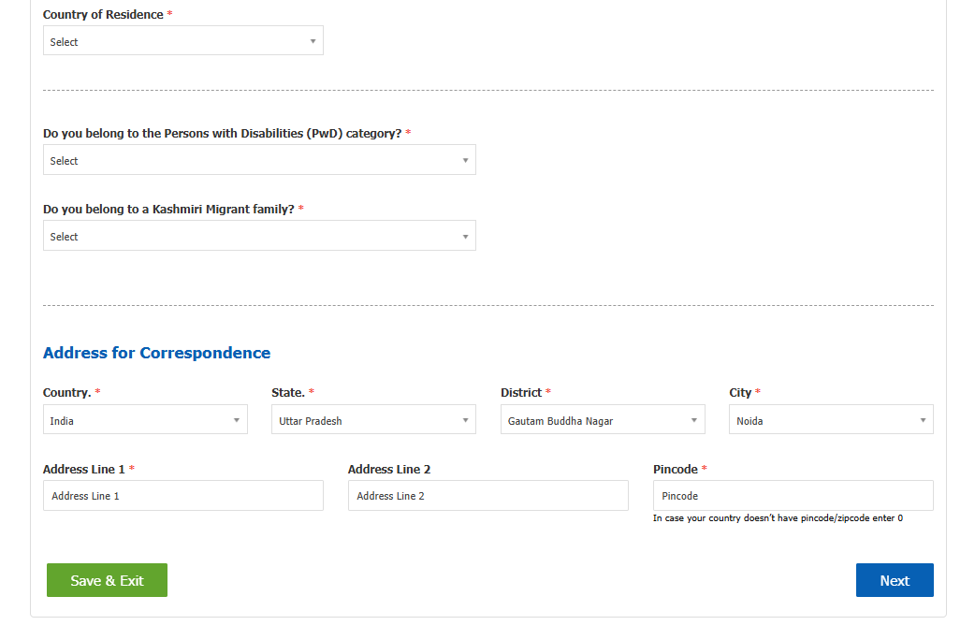The width and height of the screenshot is (975, 640).
Task: Click the green Save & Exit button
Action: (107, 580)
